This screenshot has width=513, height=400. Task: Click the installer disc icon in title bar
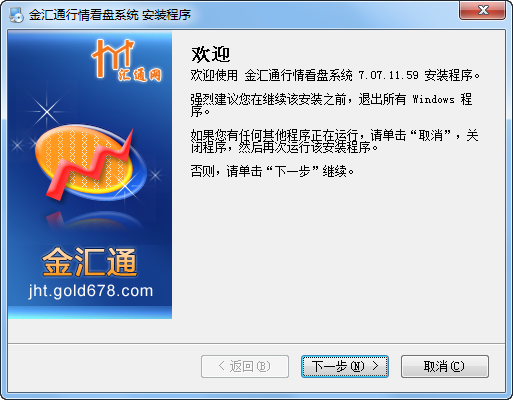pos(16,15)
